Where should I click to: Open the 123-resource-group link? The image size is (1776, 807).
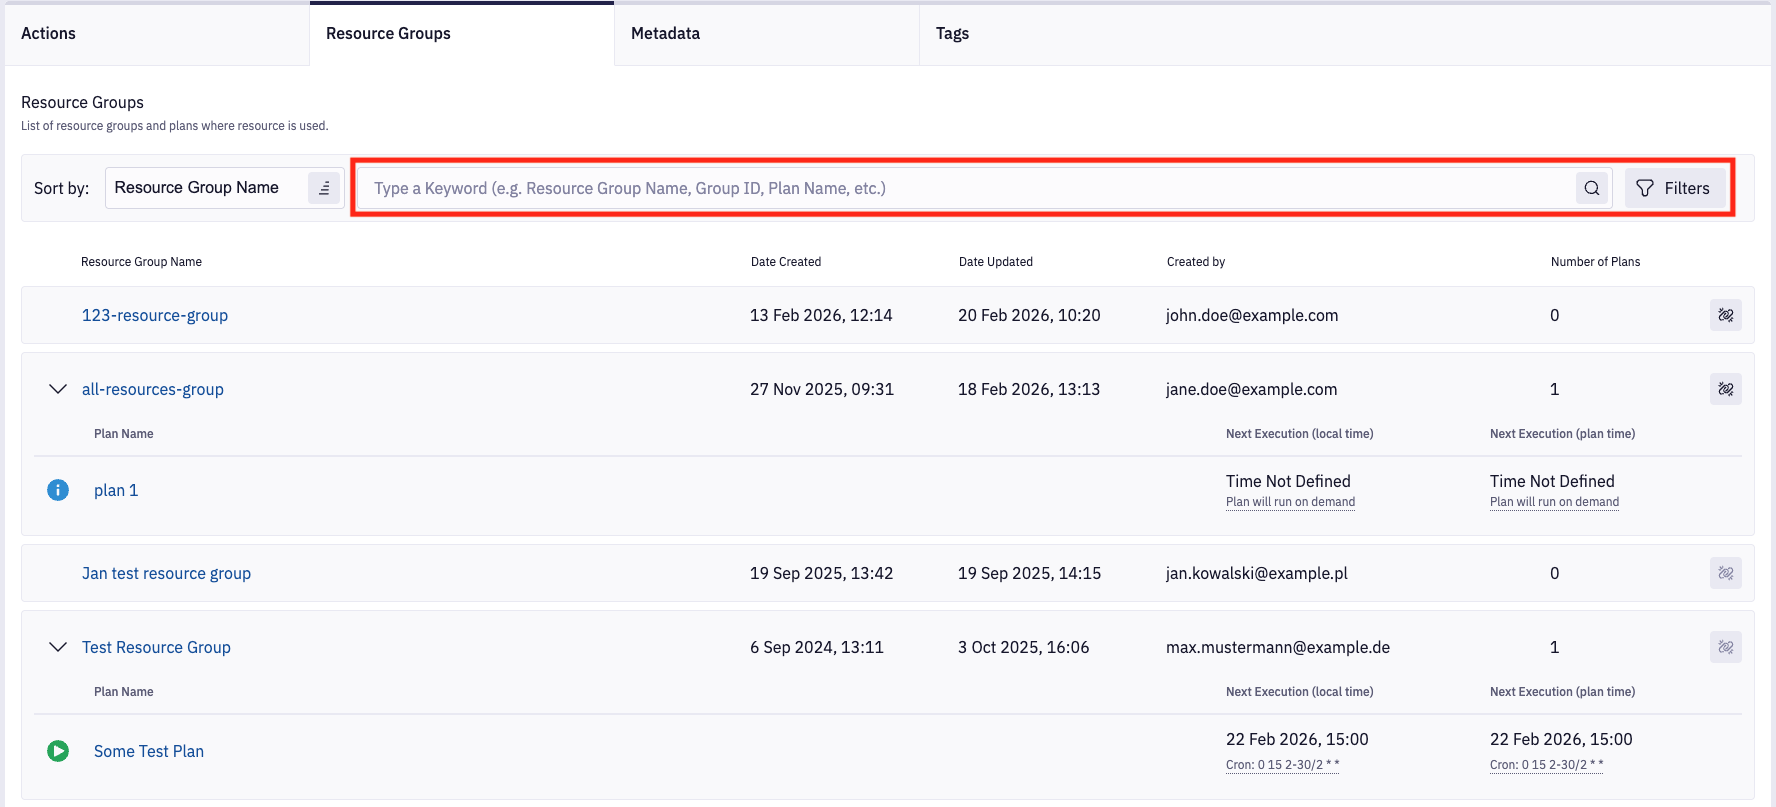coord(155,315)
